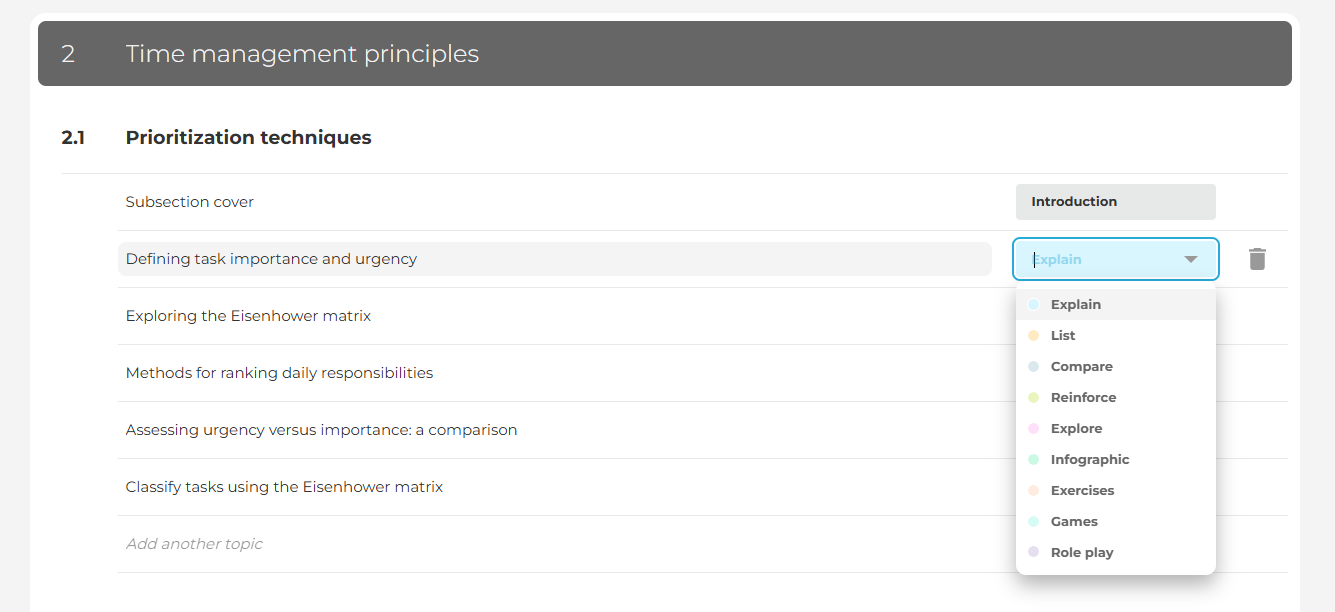Edit 'Defining task importance and urgency' topic text
This screenshot has width=1335, height=612.
coord(271,259)
